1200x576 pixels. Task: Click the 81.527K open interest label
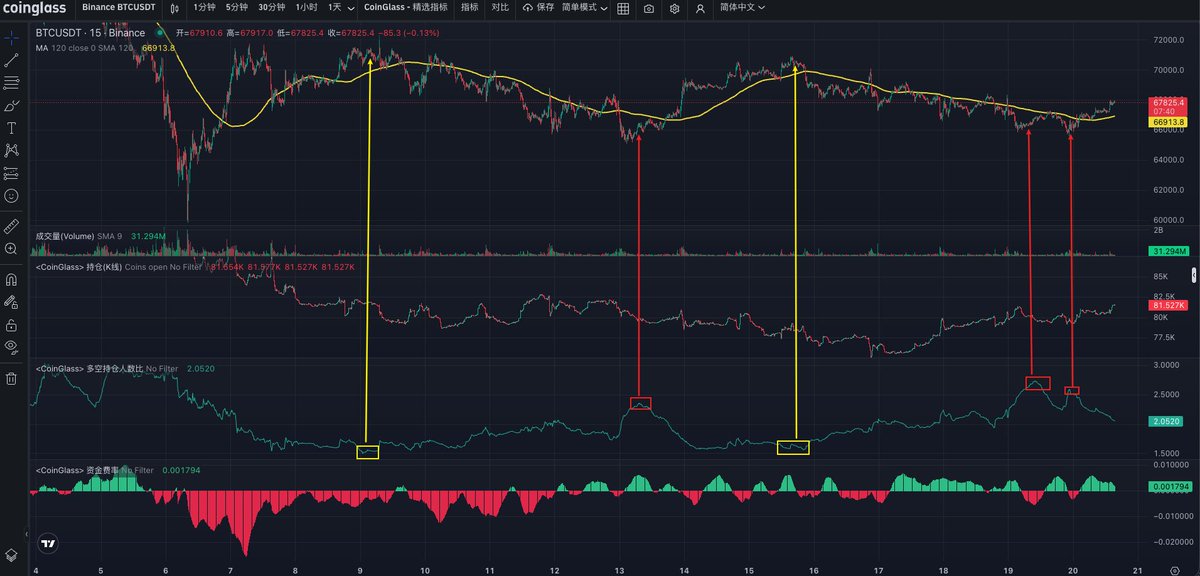pyautogui.click(x=1168, y=305)
